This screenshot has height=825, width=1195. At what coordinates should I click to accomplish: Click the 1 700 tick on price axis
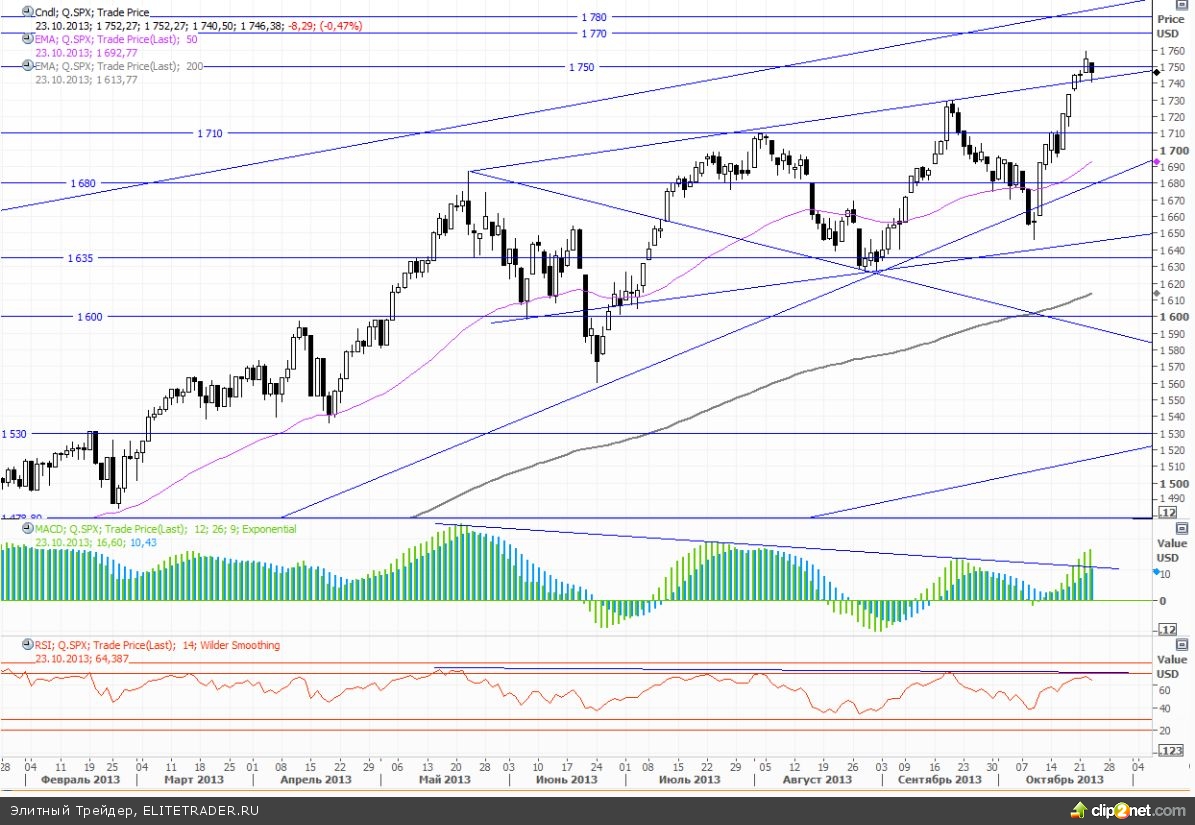(1174, 151)
